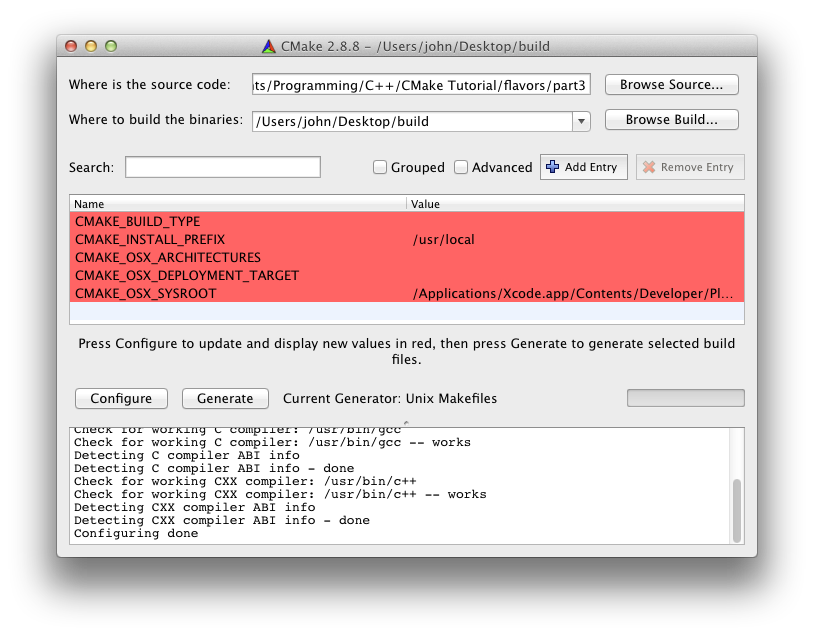This screenshot has width=814, height=636.
Task: Click the build binaries path field
Action: coord(413,121)
